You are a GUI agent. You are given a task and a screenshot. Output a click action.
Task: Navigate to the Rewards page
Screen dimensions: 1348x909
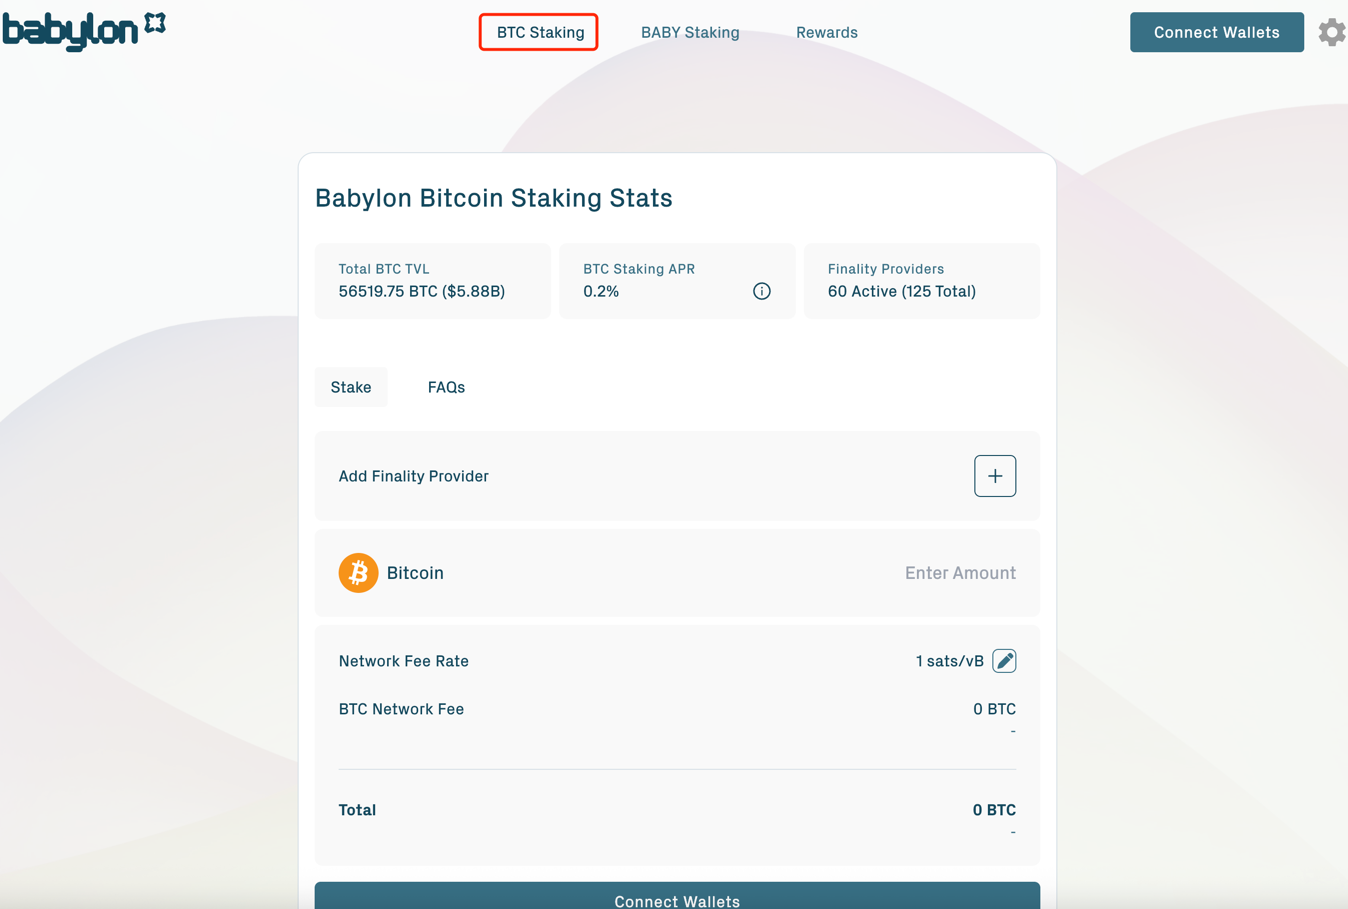click(x=827, y=32)
